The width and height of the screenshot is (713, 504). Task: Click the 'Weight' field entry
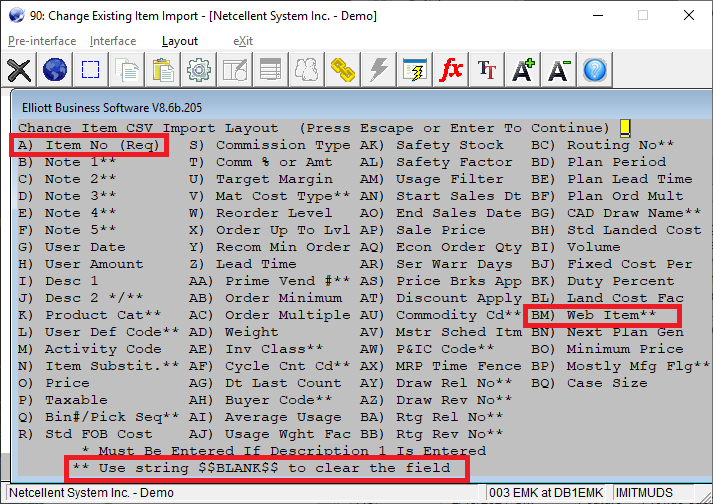233,332
